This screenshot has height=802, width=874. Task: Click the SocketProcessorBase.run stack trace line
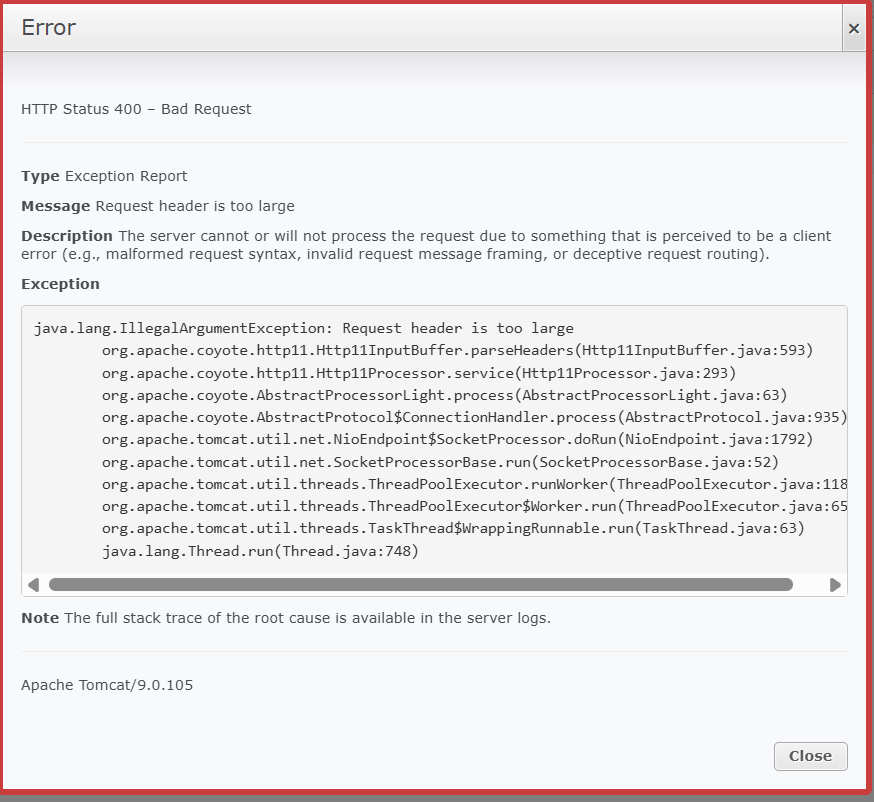[440, 462]
